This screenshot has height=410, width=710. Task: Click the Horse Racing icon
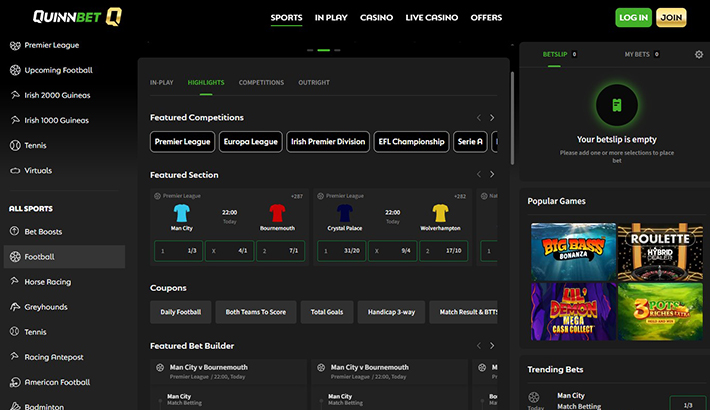click(x=14, y=281)
